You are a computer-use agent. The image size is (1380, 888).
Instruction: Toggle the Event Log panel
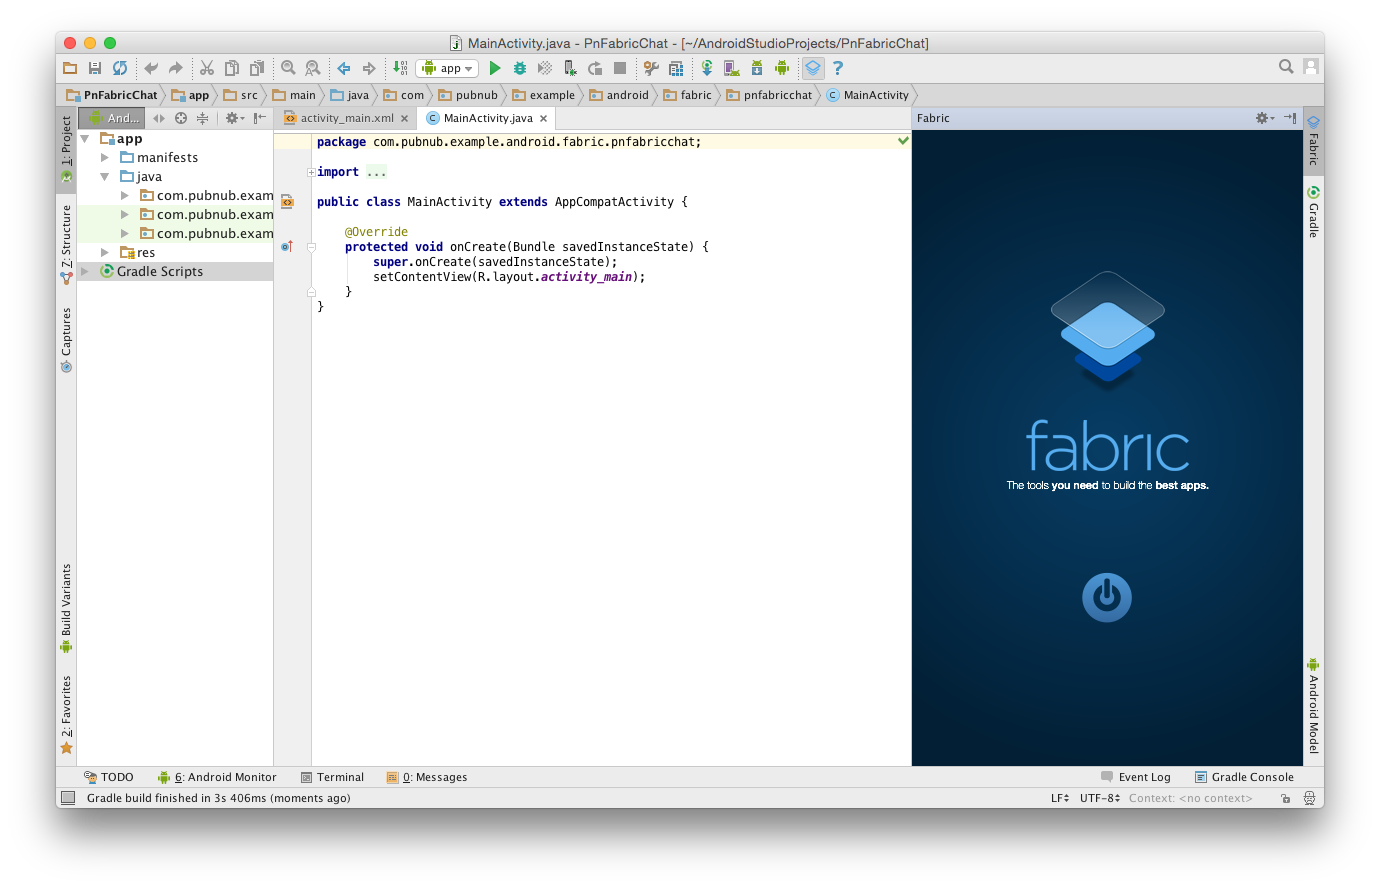[x=1135, y=776]
